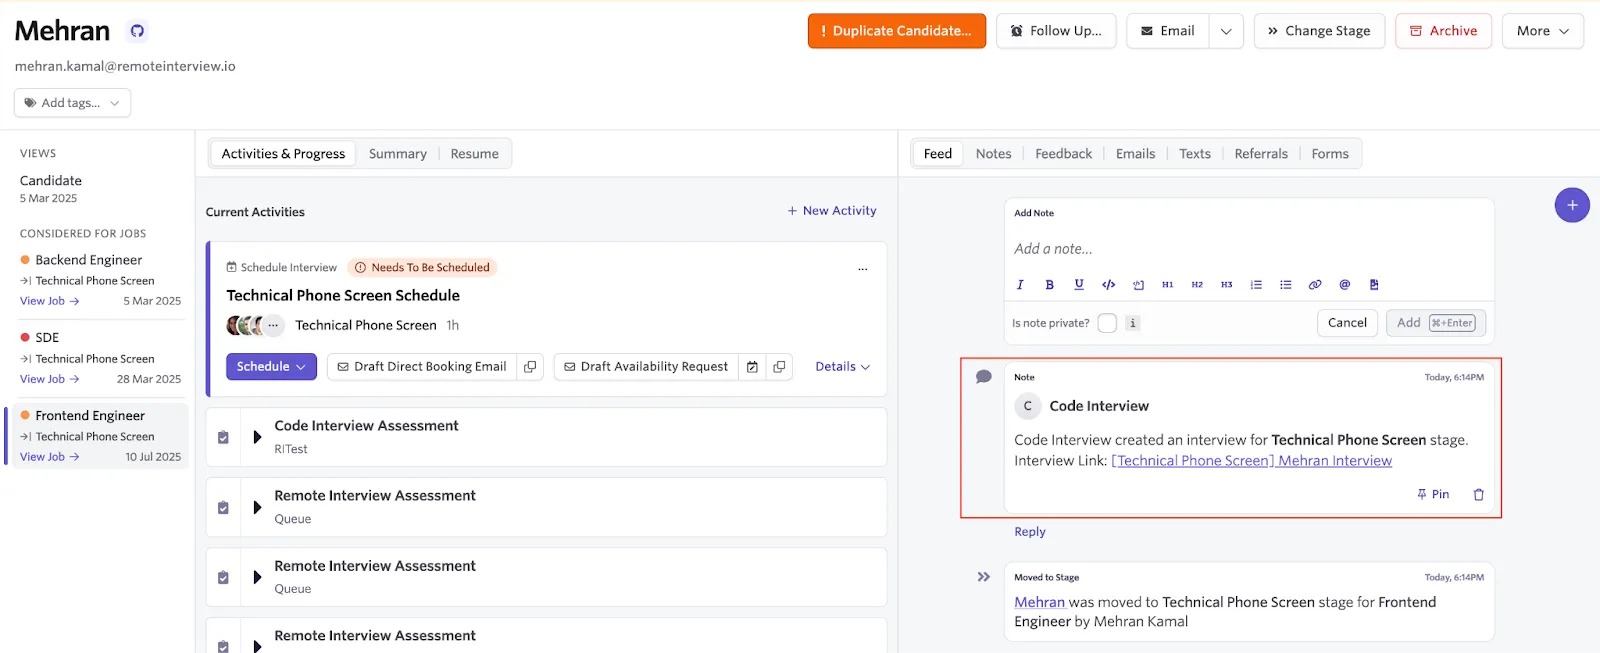Start a New Activity
This screenshot has width=1600, height=653.
point(832,211)
